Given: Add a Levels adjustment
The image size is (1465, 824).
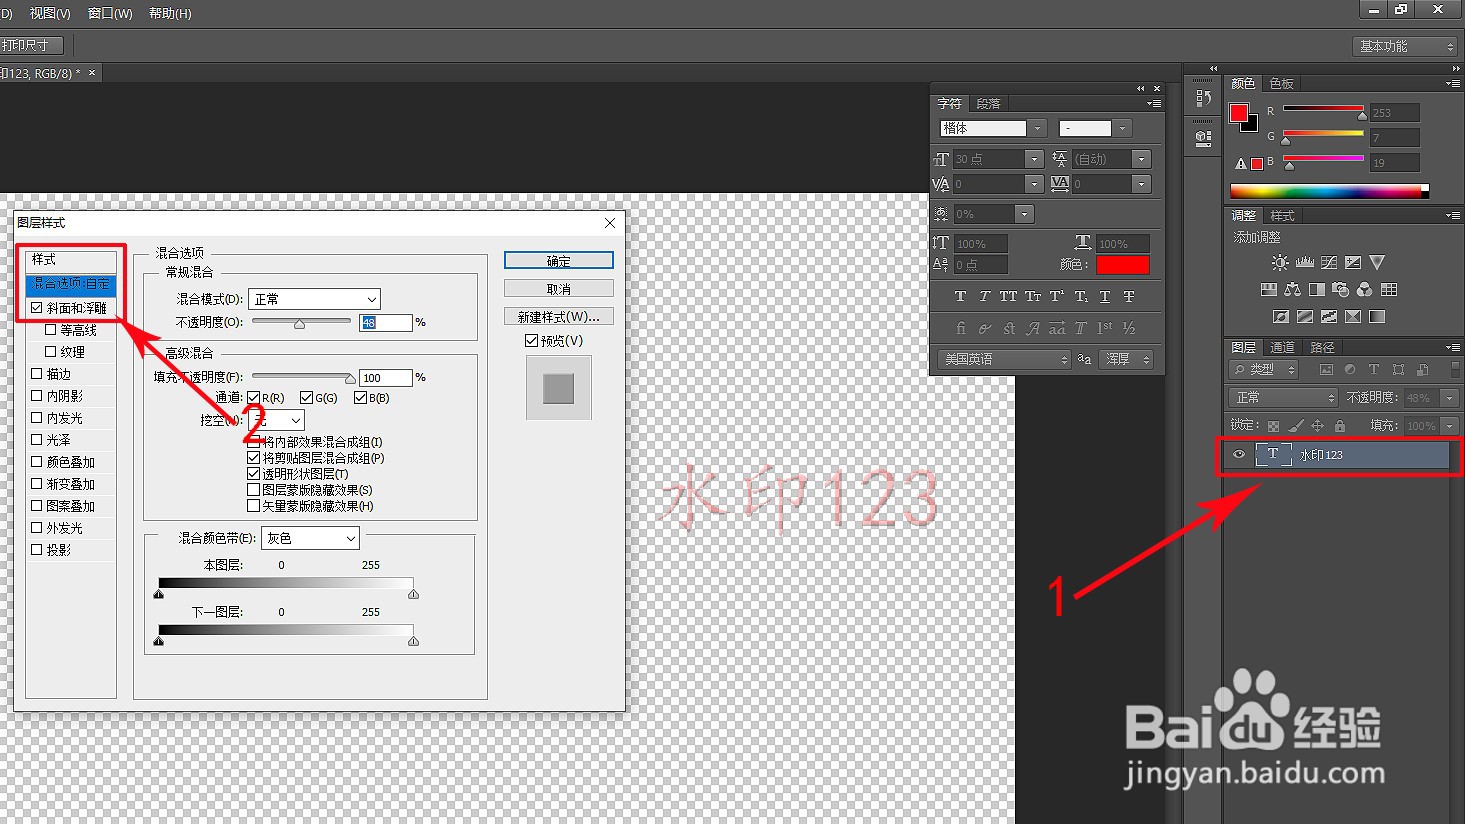Looking at the screenshot, I should [x=1304, y=263].
